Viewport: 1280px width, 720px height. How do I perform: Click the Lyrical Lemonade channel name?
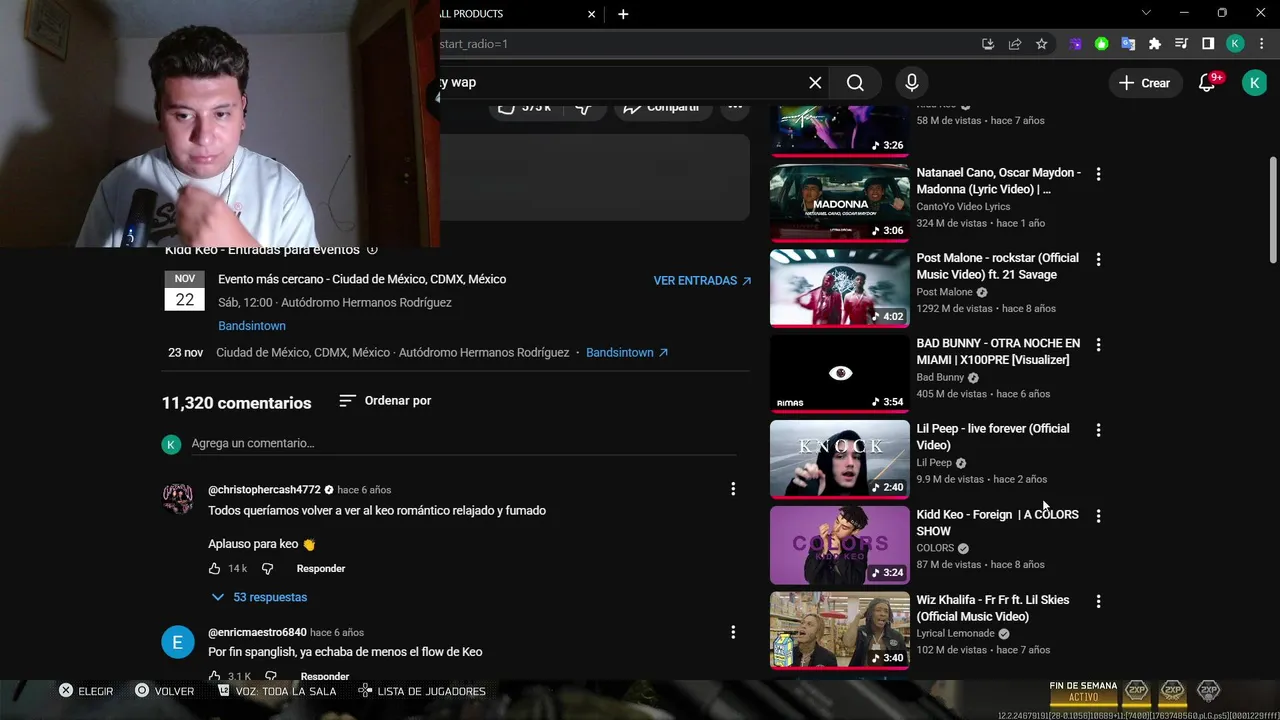click(955, 634)
